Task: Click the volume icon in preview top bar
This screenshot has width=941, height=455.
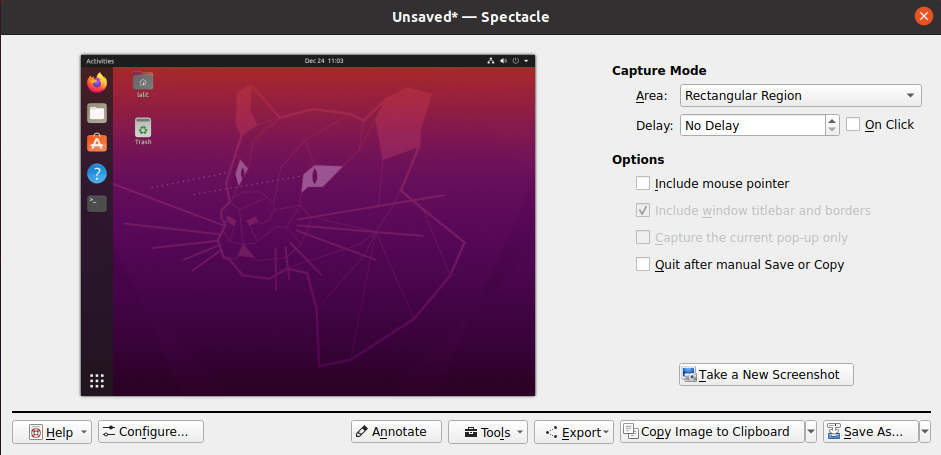Action: (x=504, y=61)
